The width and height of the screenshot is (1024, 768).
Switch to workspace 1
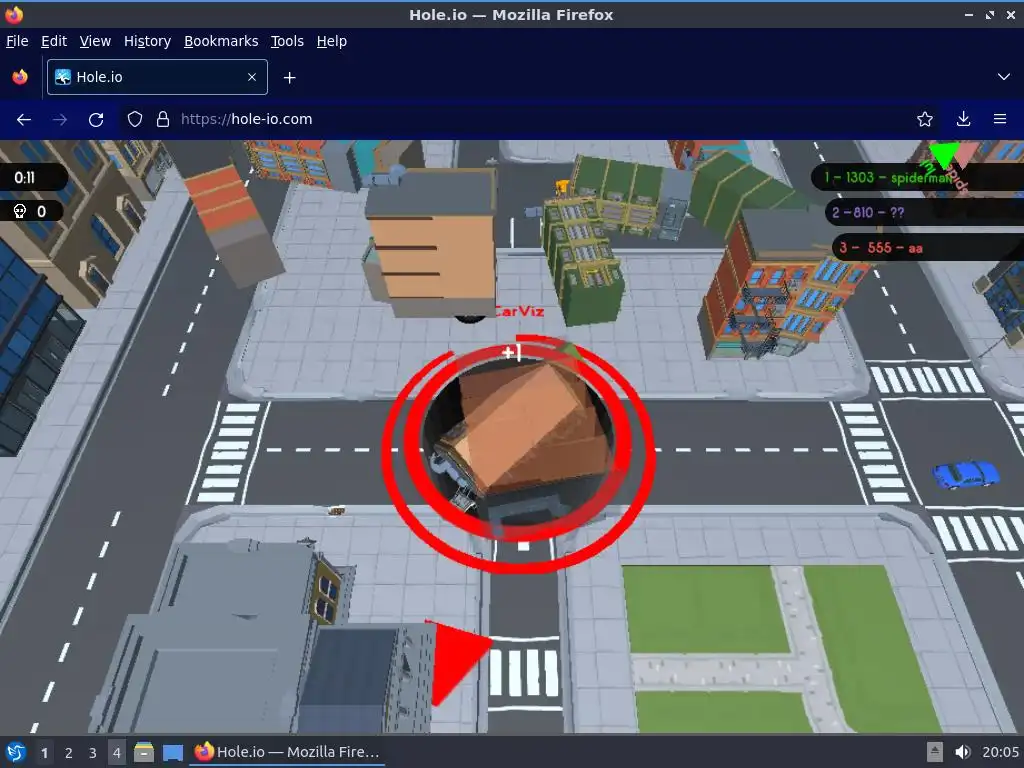[x=44, y=753]
